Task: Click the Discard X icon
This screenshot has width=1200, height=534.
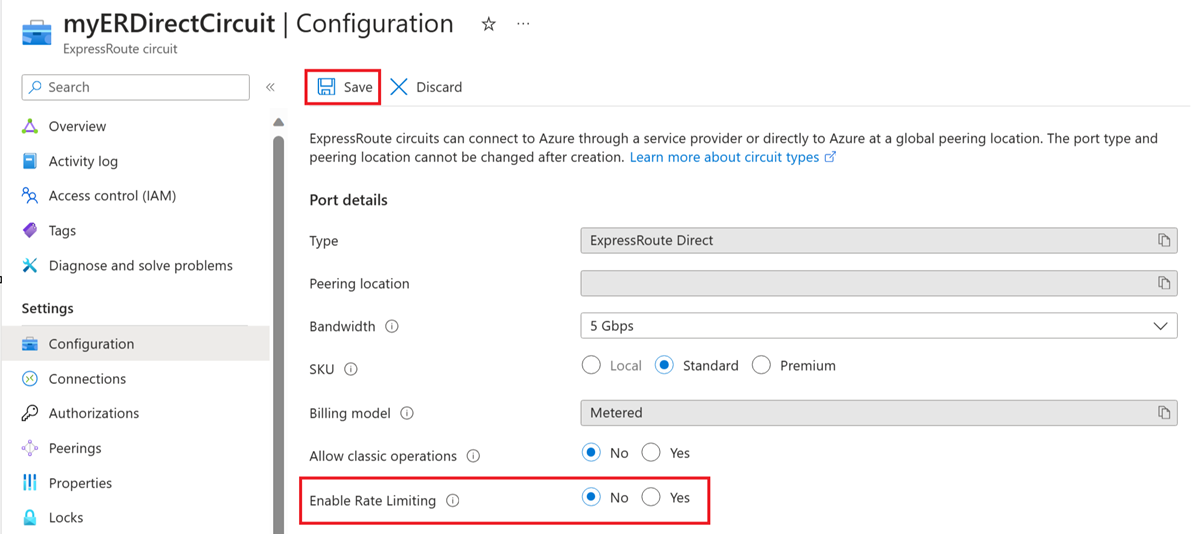Action: coord(399,87)
